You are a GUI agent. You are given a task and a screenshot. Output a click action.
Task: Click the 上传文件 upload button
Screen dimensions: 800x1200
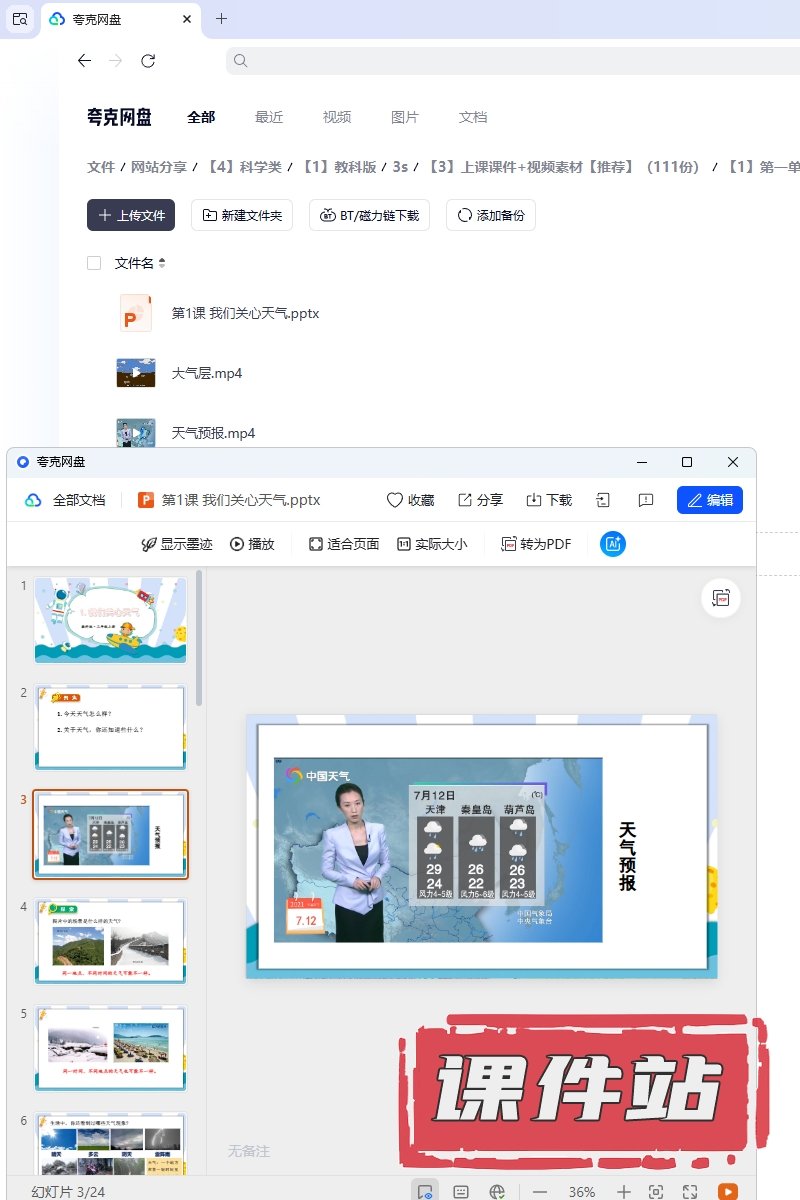coord(131,215)
